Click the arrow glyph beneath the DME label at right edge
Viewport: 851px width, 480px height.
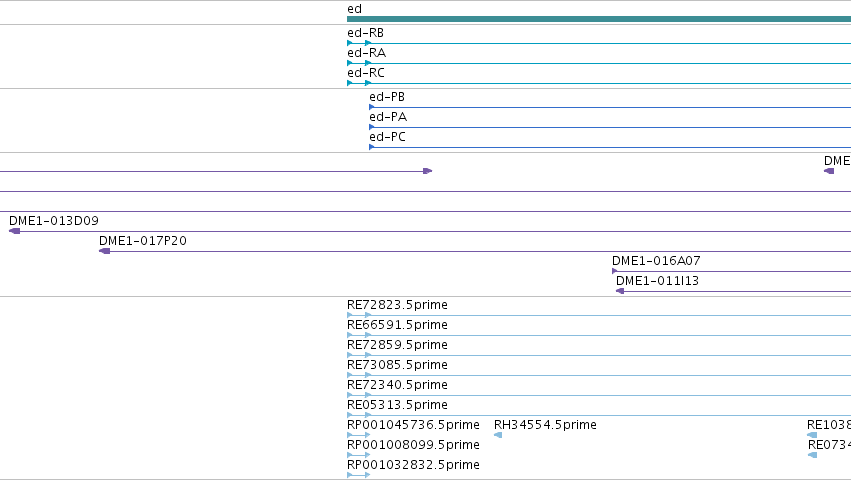pyautogui.click(x=829, y=171)
